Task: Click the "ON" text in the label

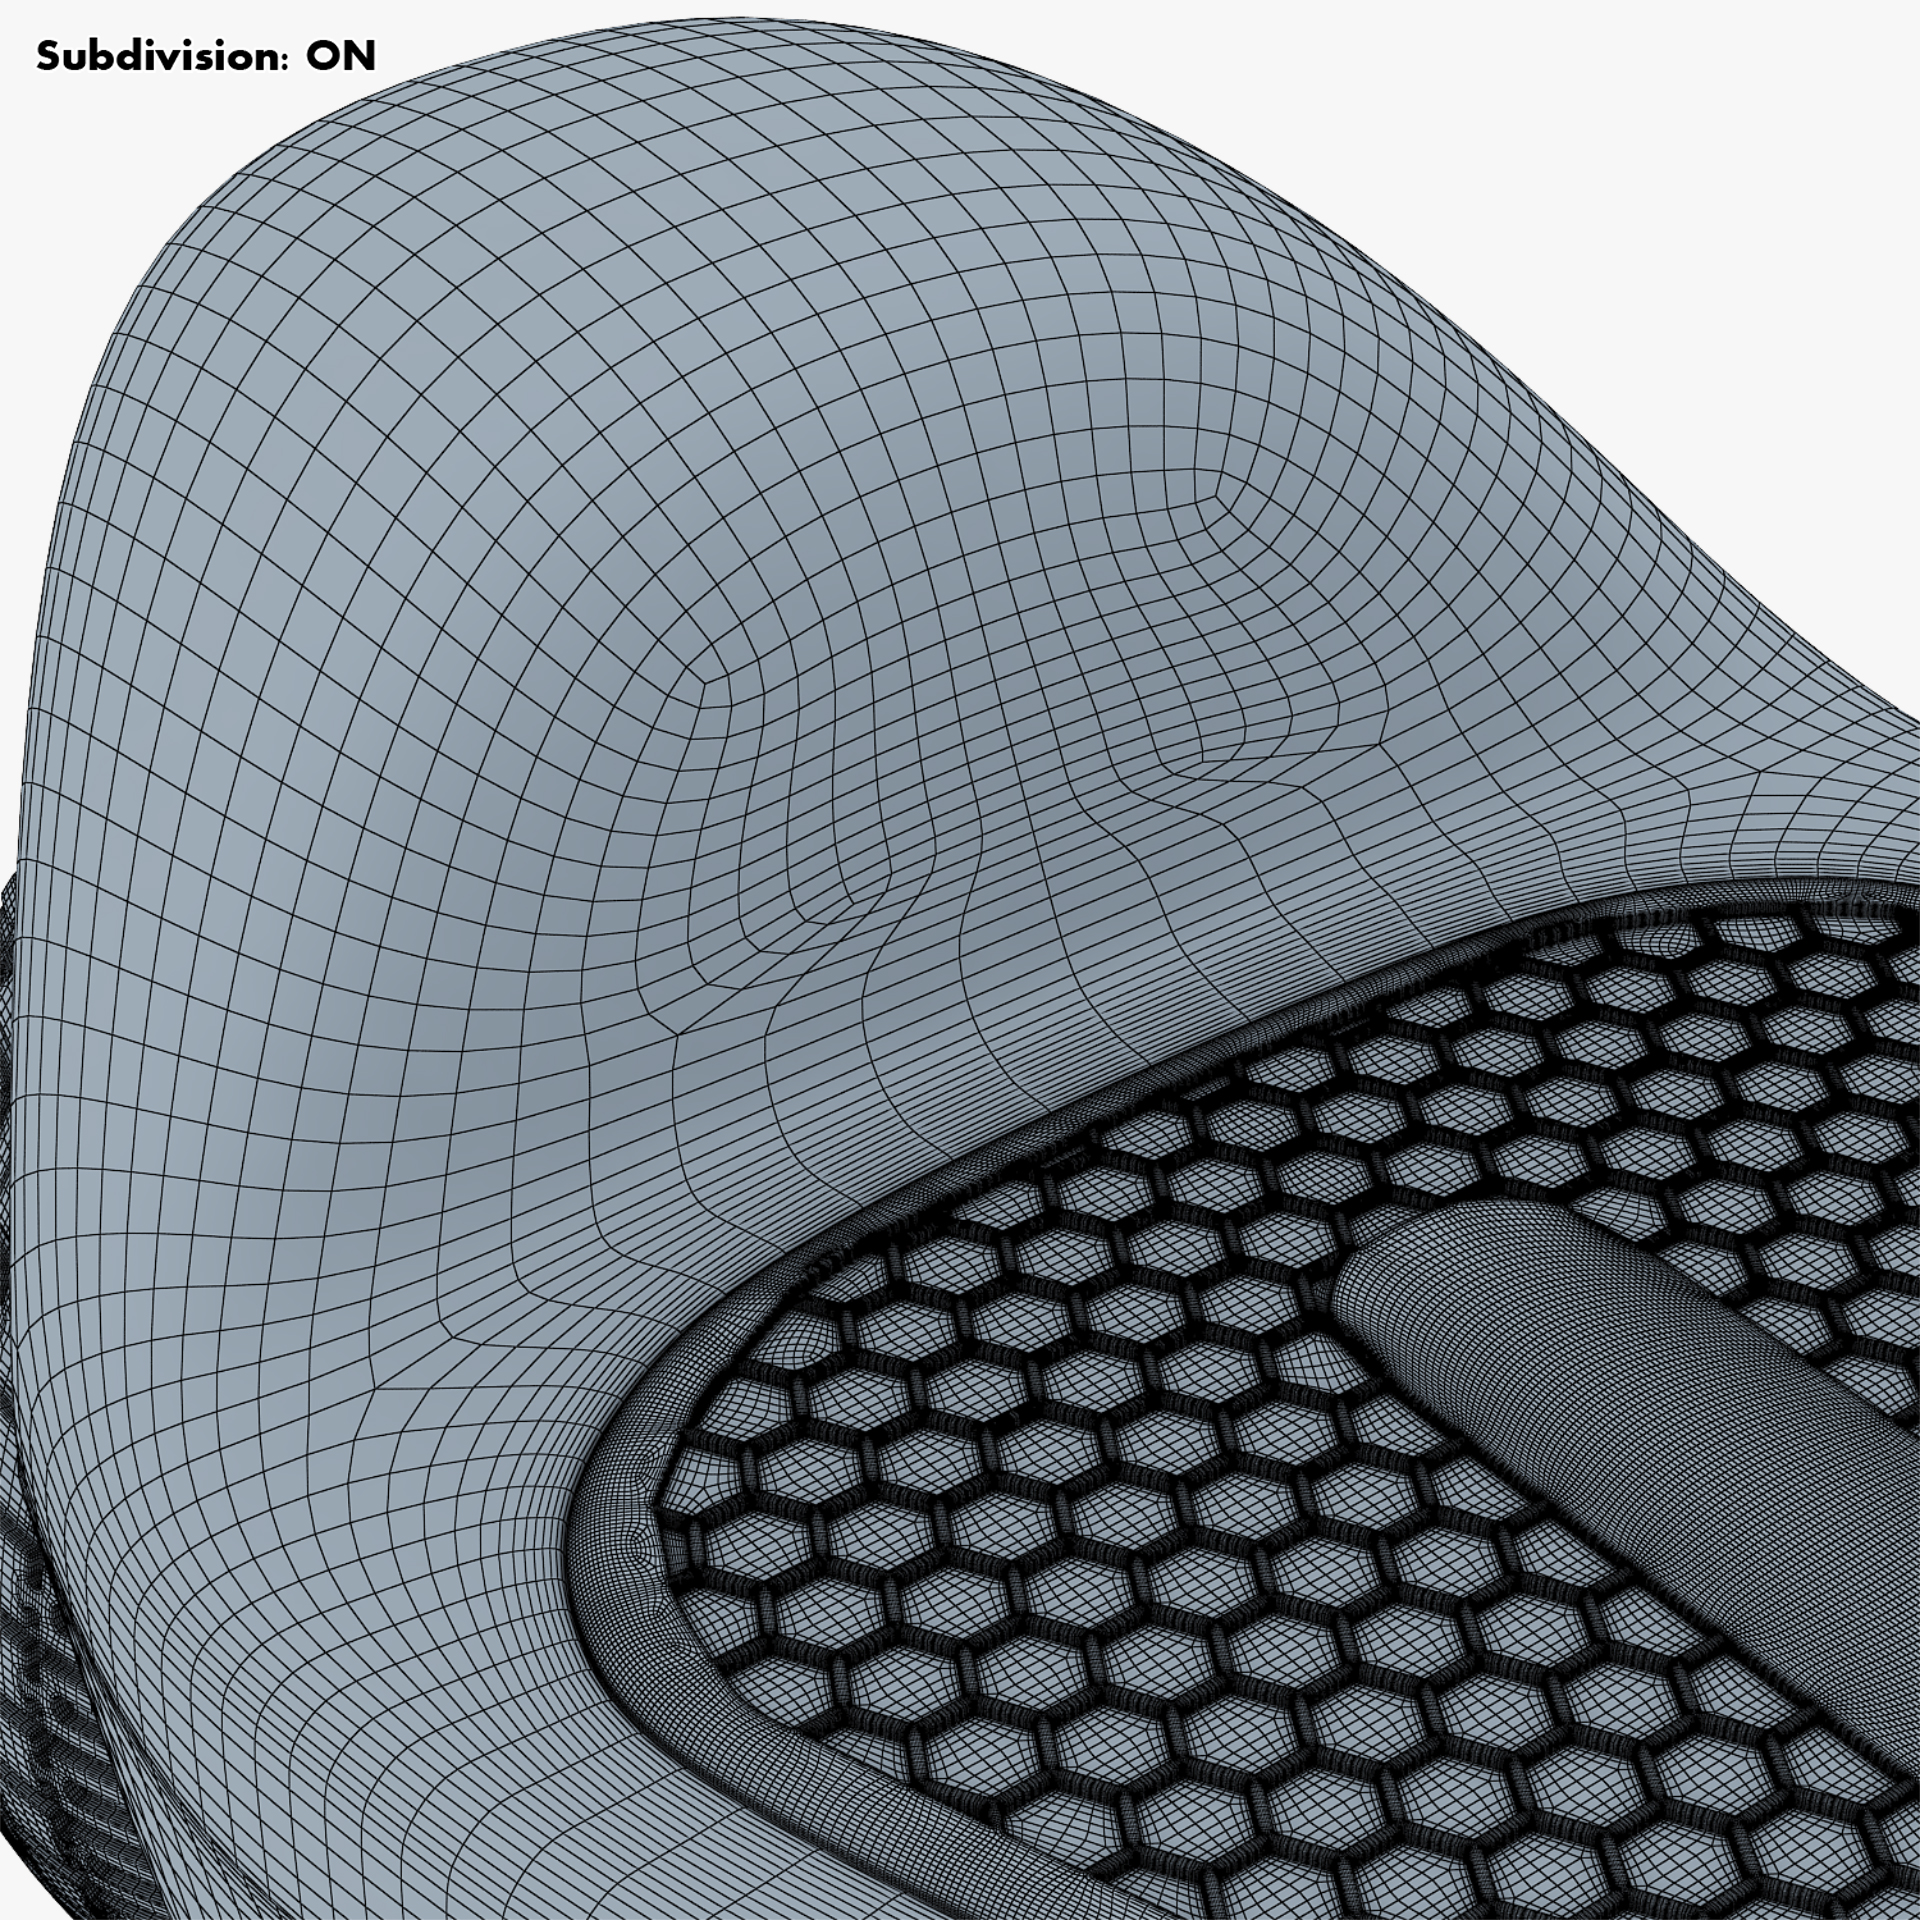Action: 340,57
